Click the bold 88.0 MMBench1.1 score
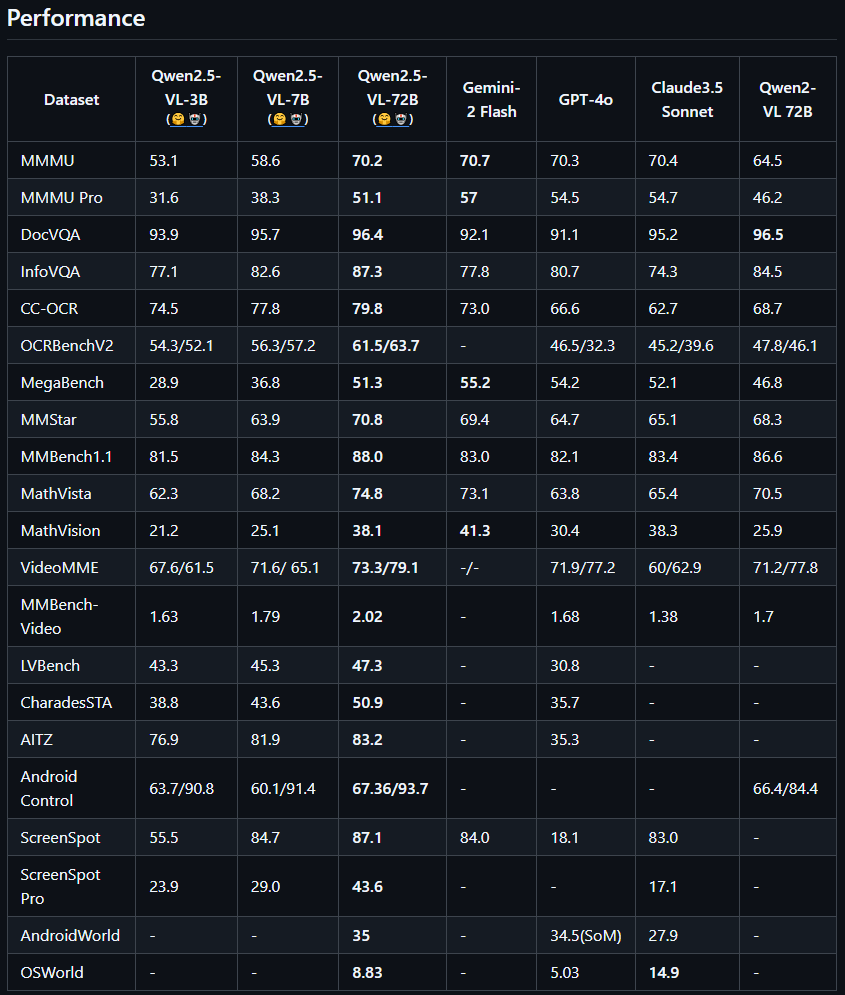845x995 pixels. pyautogui.click(x=368, y=457)
